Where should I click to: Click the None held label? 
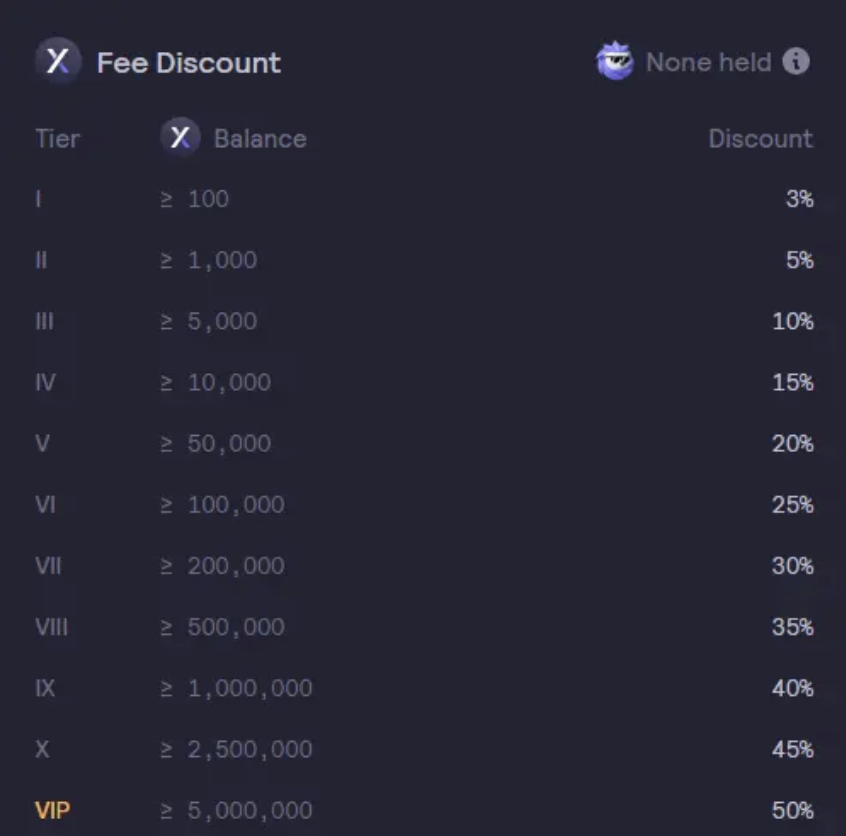point(708,63)
